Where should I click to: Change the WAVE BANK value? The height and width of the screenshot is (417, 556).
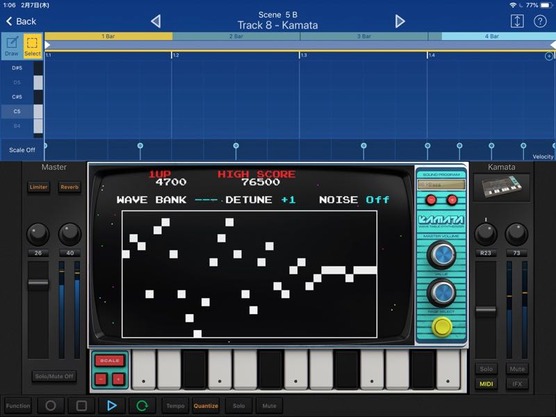pos(206,200)
